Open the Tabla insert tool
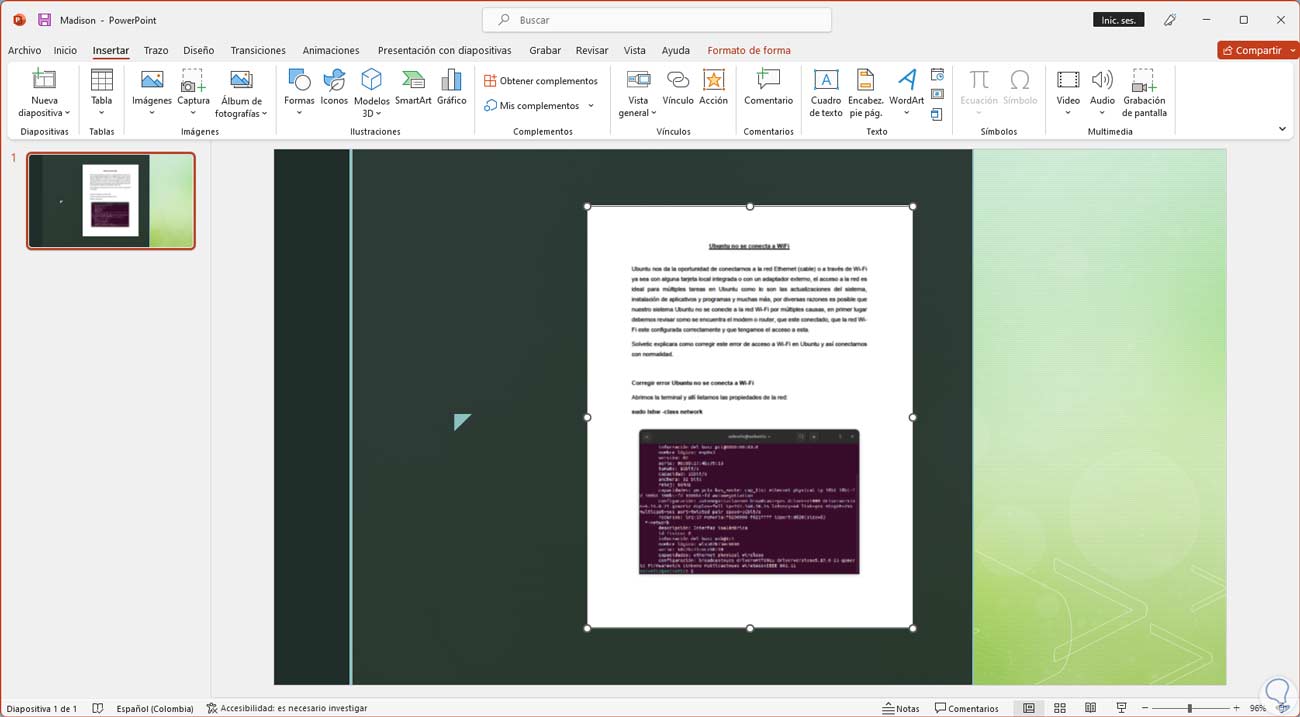Viewport: 1300px width, 717px height. click(101, 93)
